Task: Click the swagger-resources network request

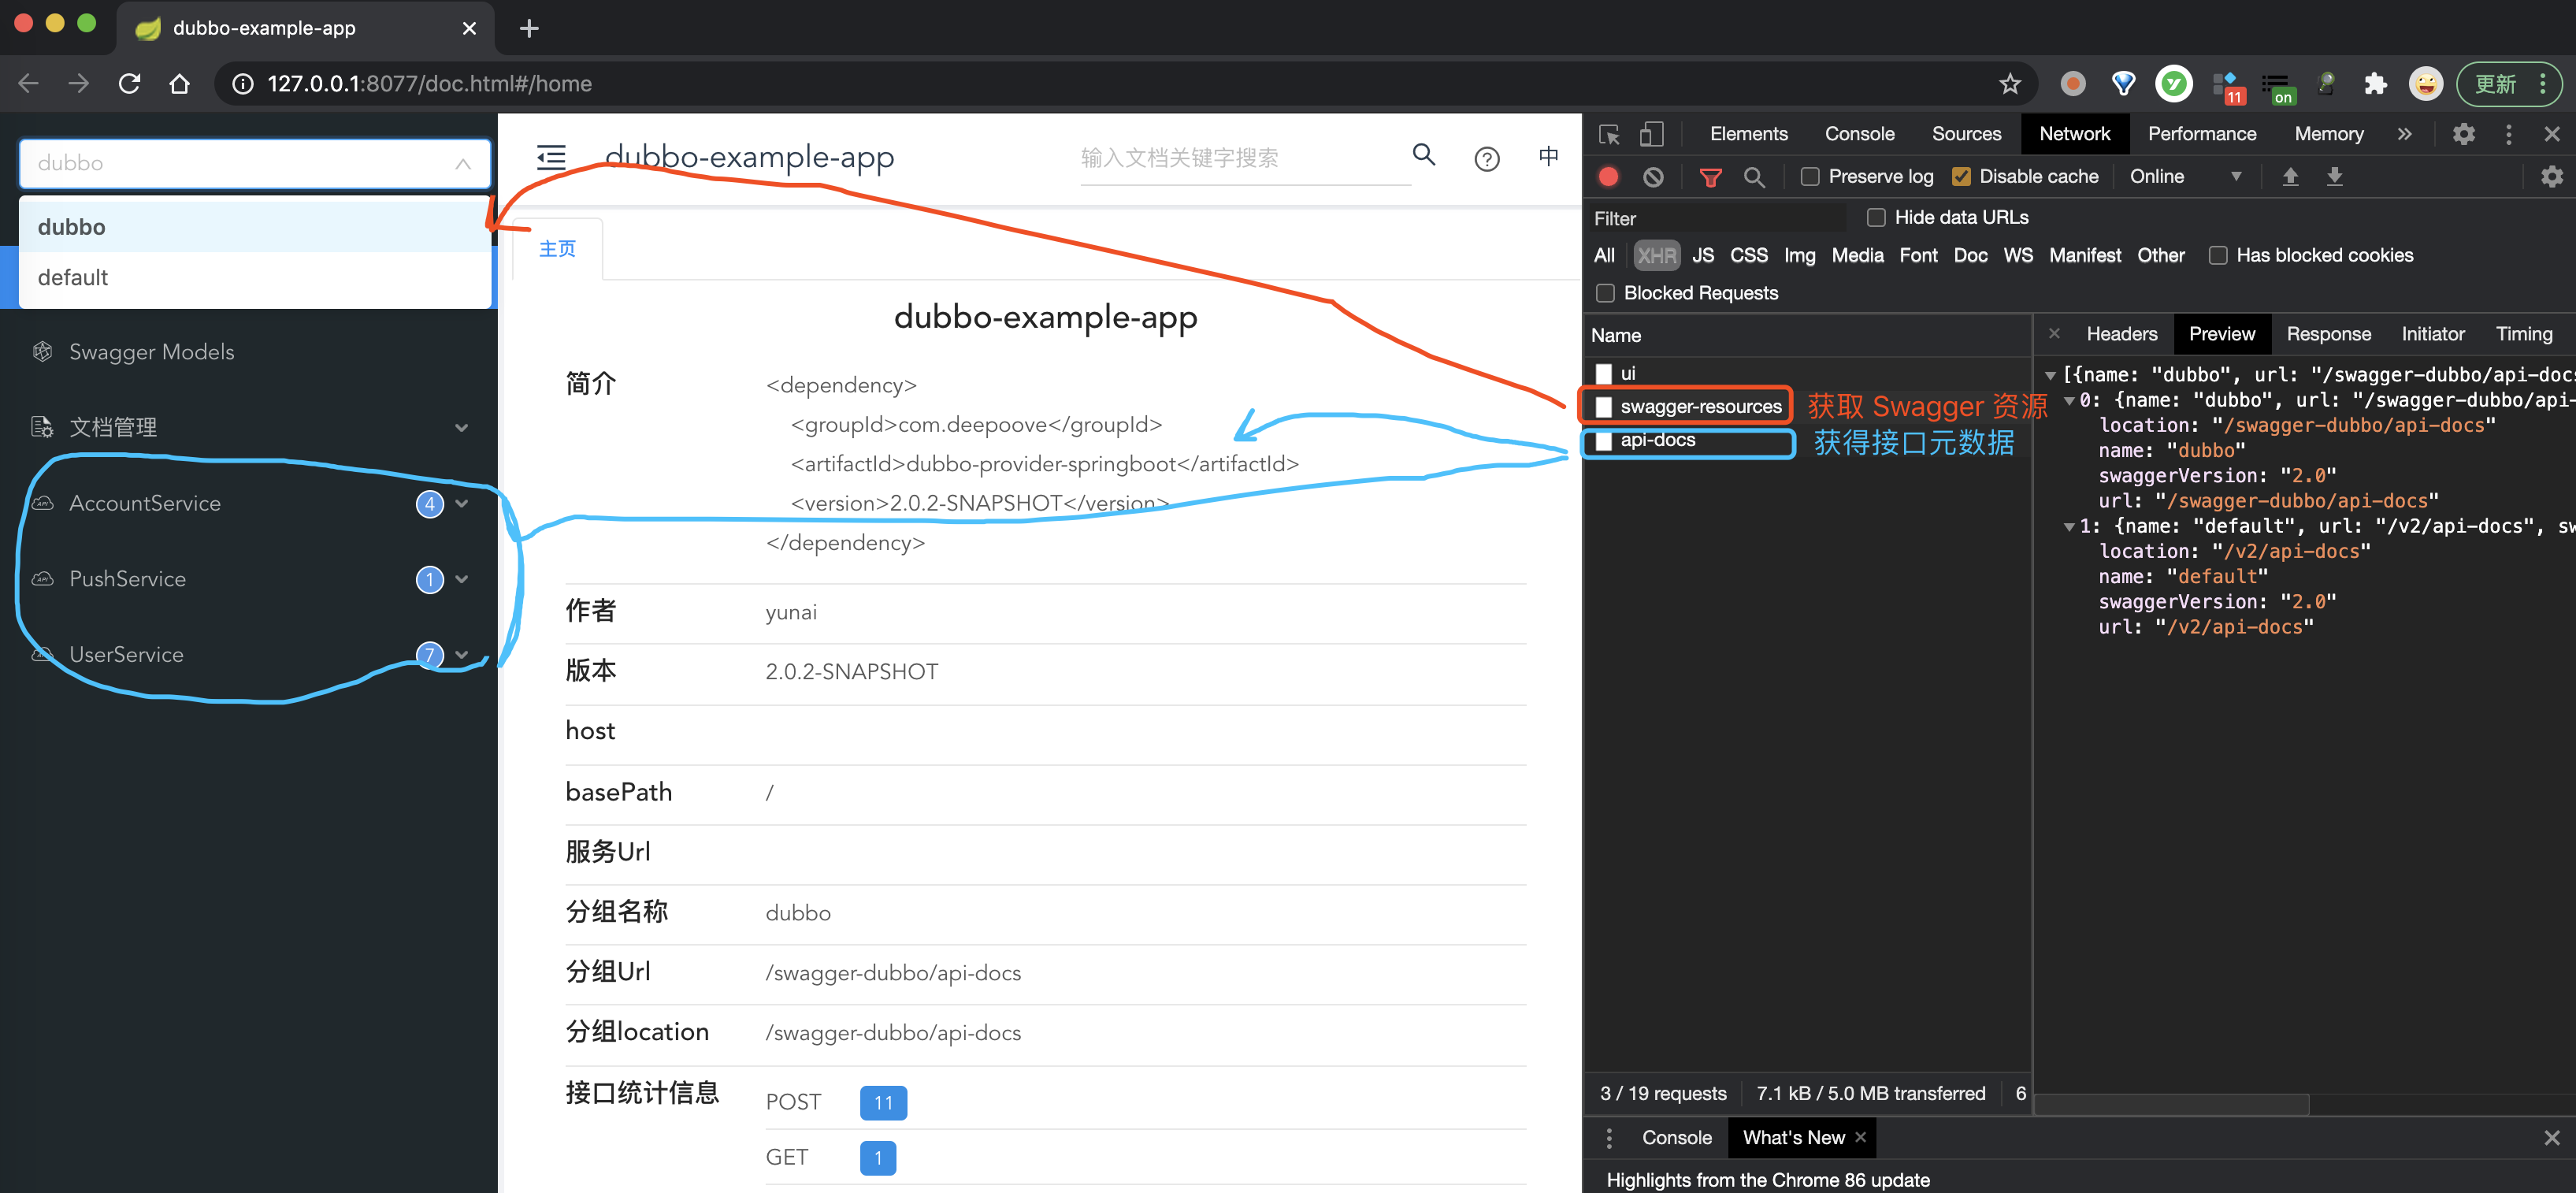Action: click(x=1697, y=406)
